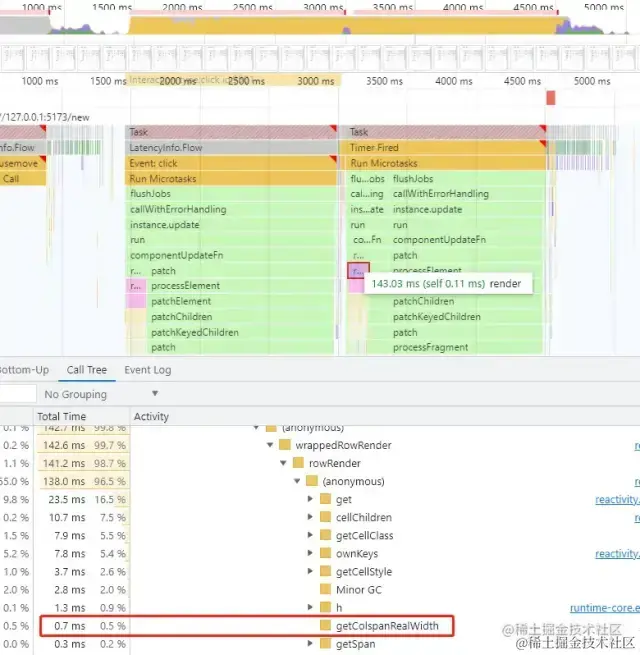Click the Minor GC activity icon

point(325,589)
